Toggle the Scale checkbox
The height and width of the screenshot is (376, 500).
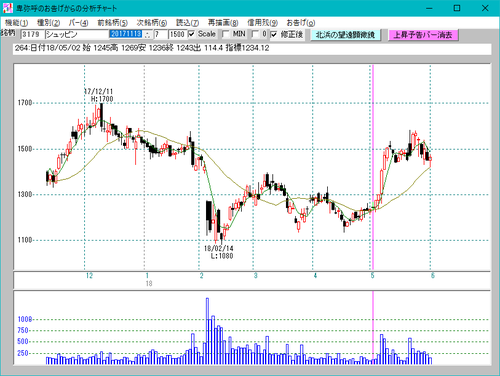point(191,34)
